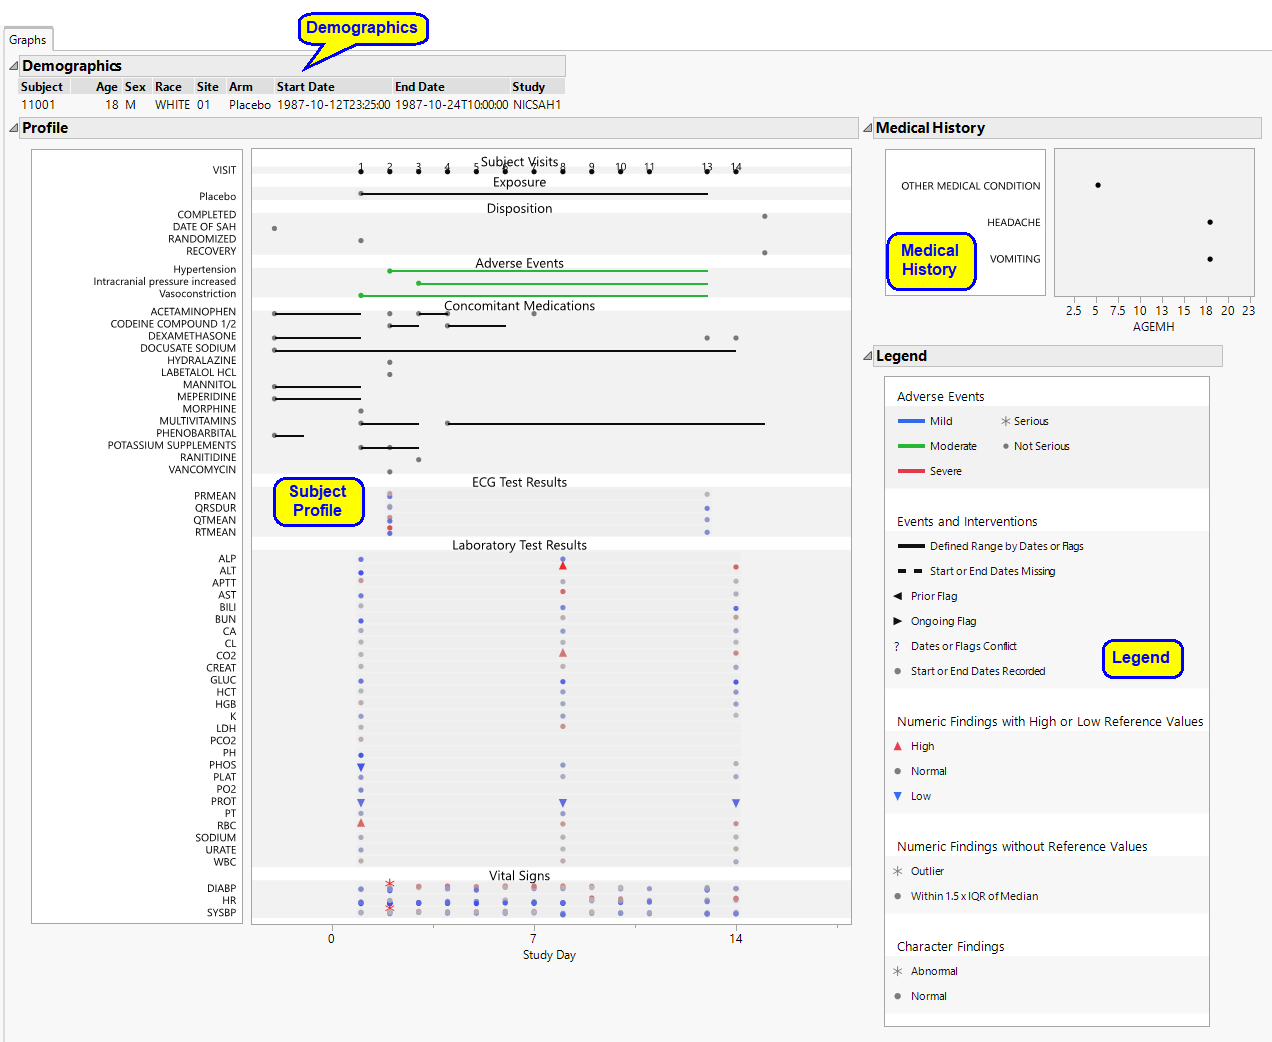
Task: Click the End Date column header
Action: (x=420, y=87)
